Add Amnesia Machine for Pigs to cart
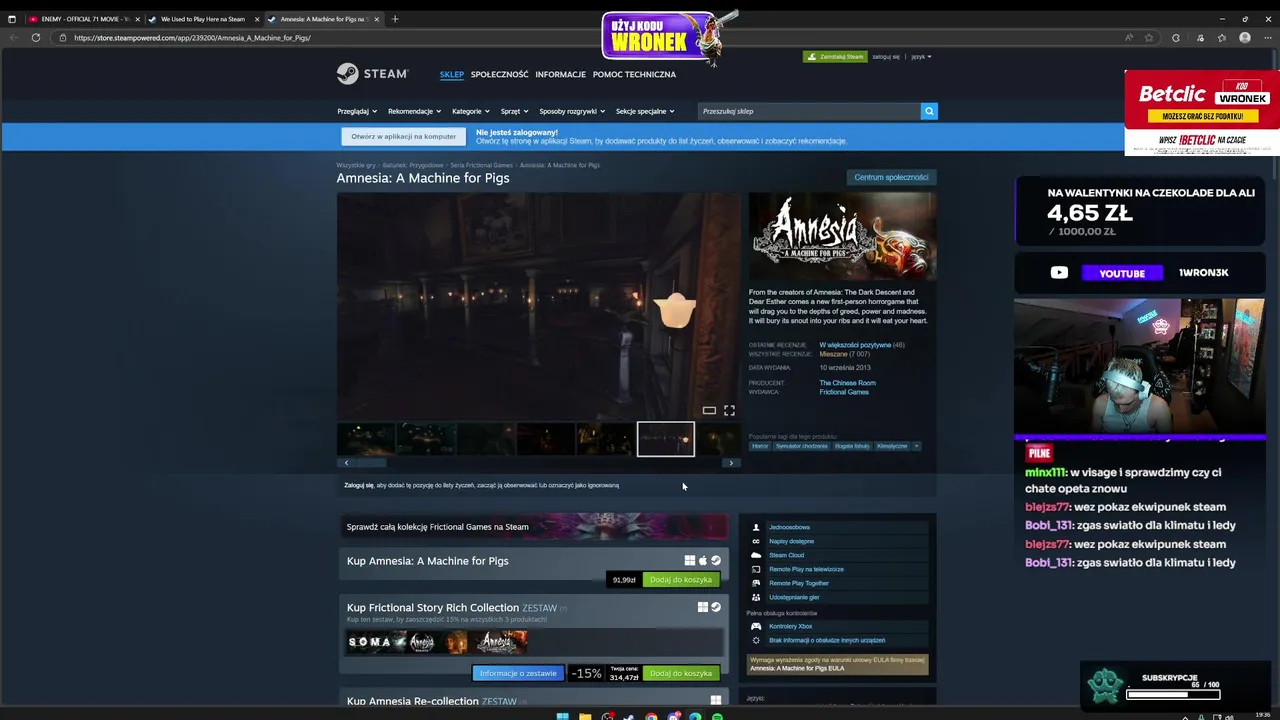This screenshot has height=720, width=1280. click(681, 580)
